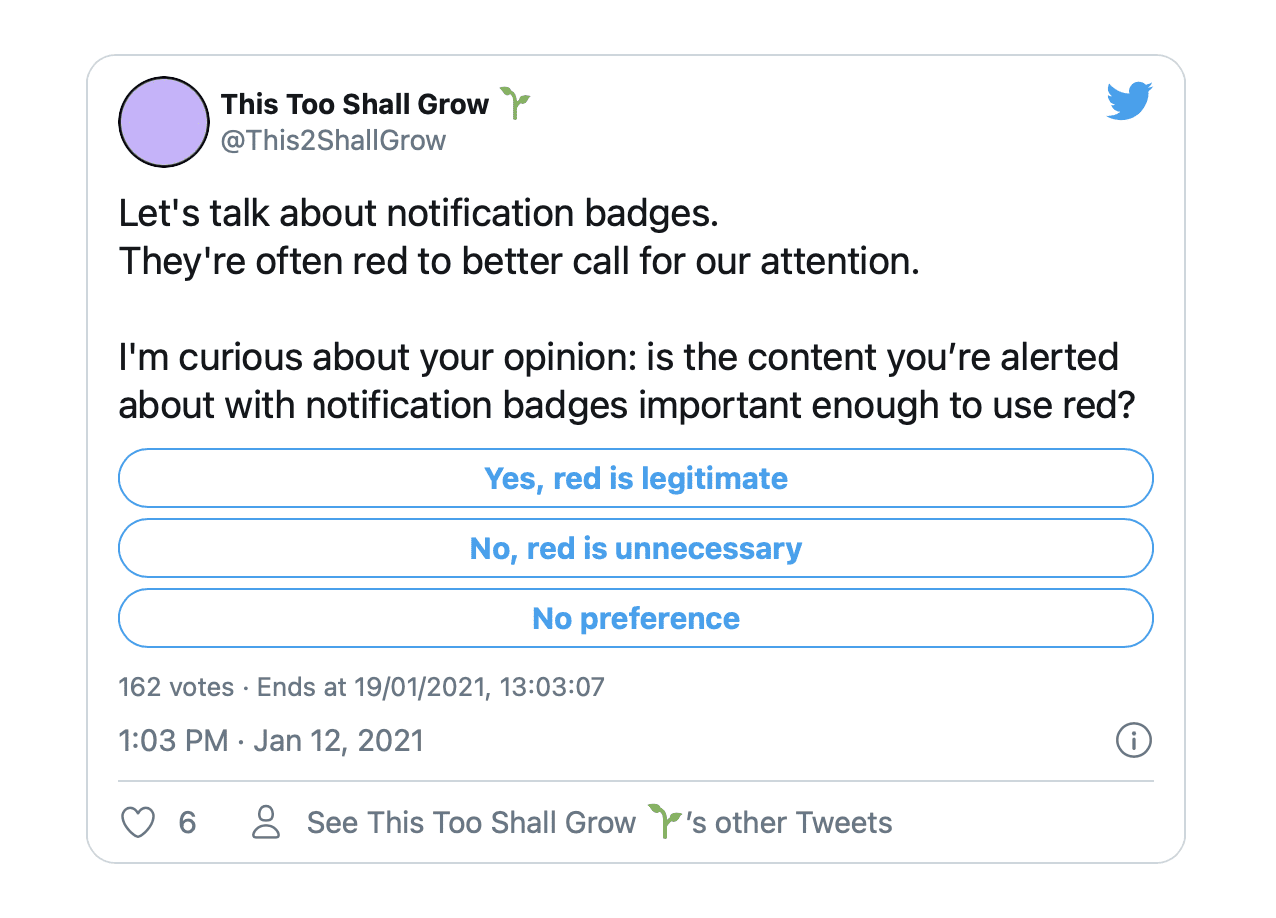This screenshot has width=1276, height=918.
Task: Open the tweet via its timestamp
Action: coord(270,741)
